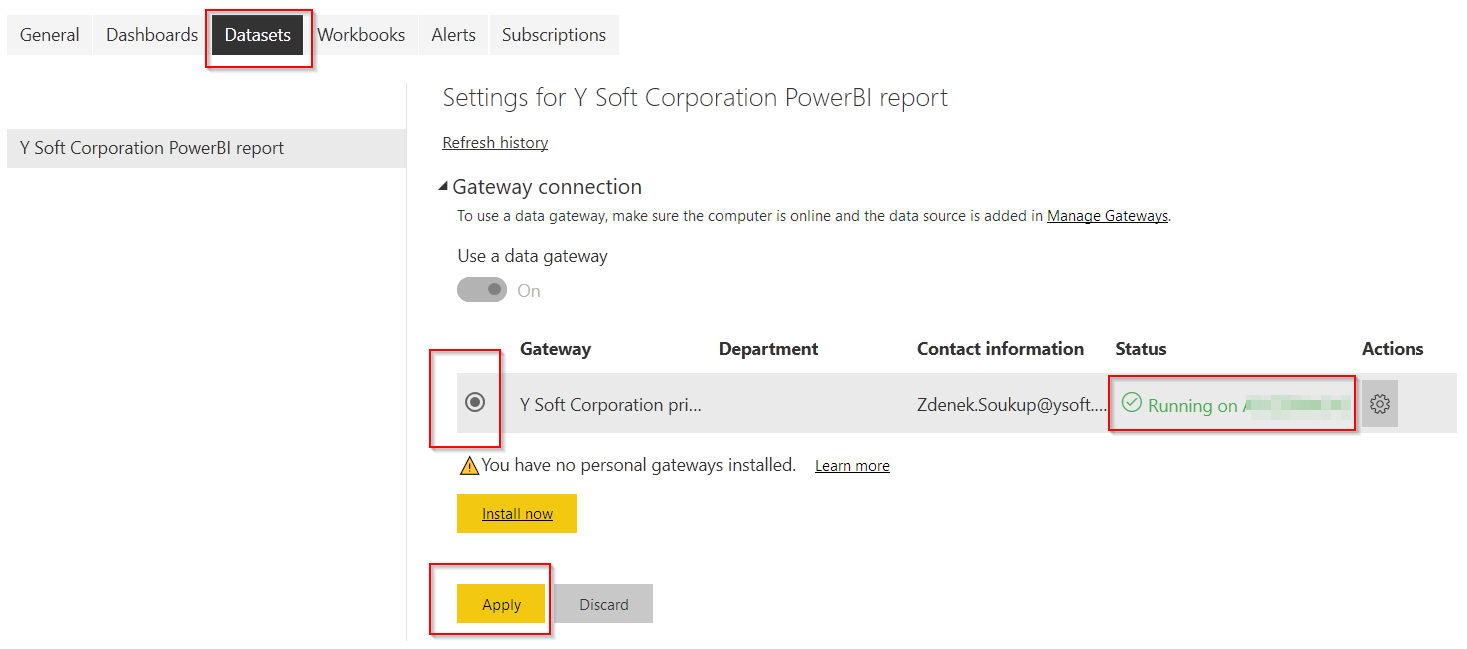
Task: Select Y Soft Corporation PowerBI report dataset
Action: [206, 148]
